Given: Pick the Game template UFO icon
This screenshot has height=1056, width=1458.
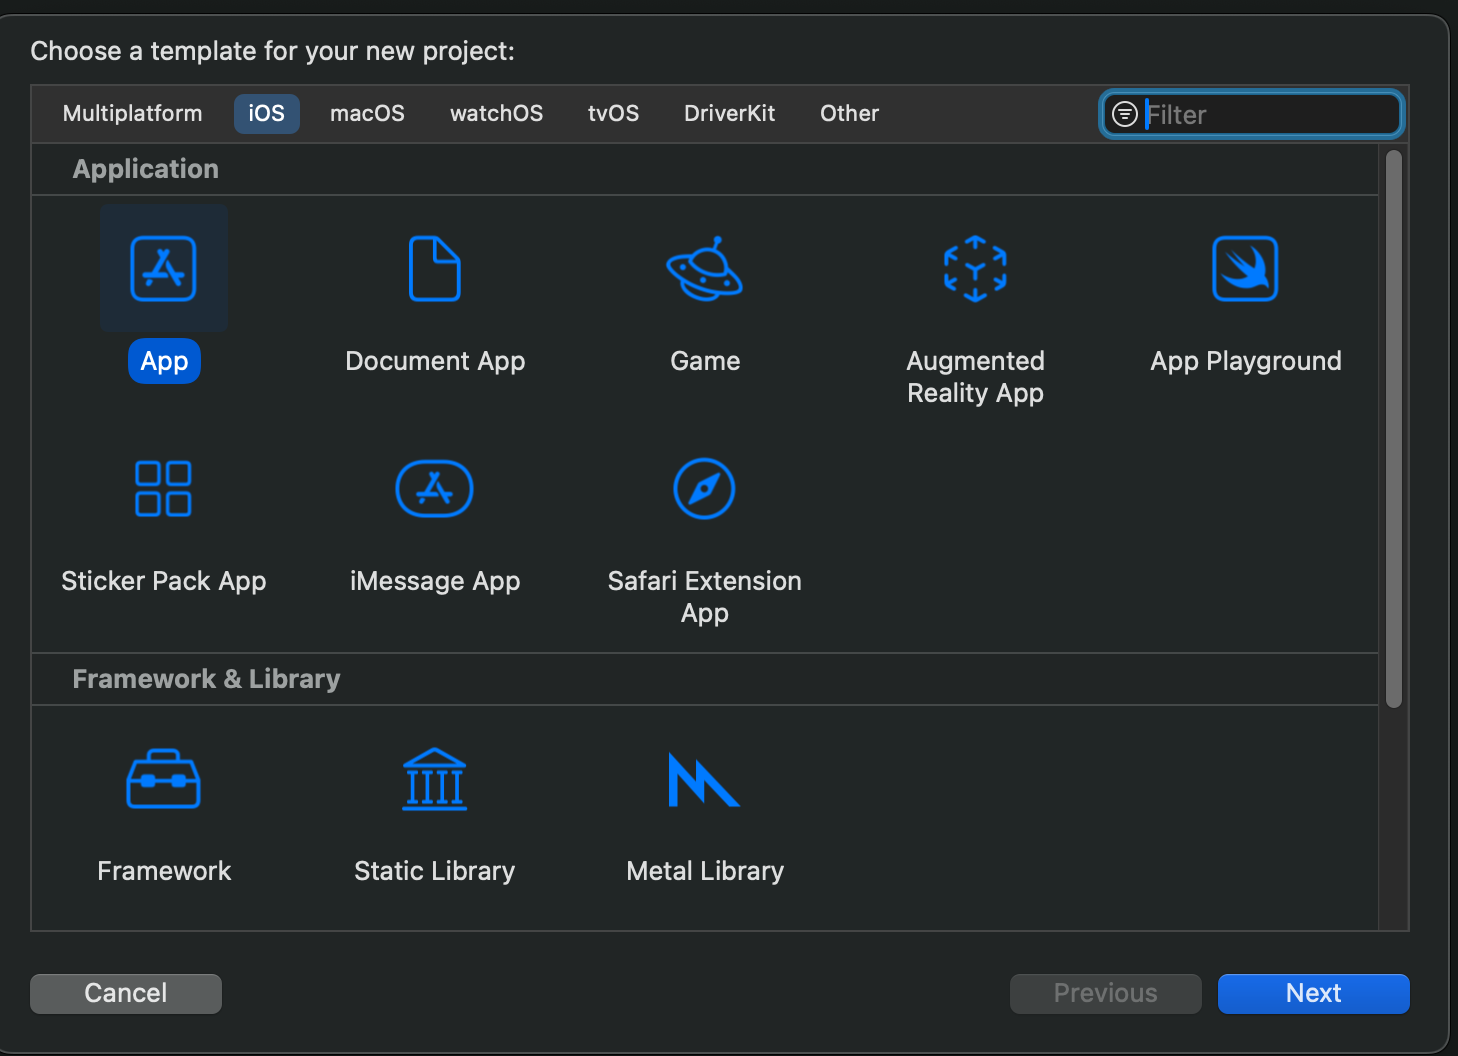Looking at the screenshot, I should tap(705, 268).
